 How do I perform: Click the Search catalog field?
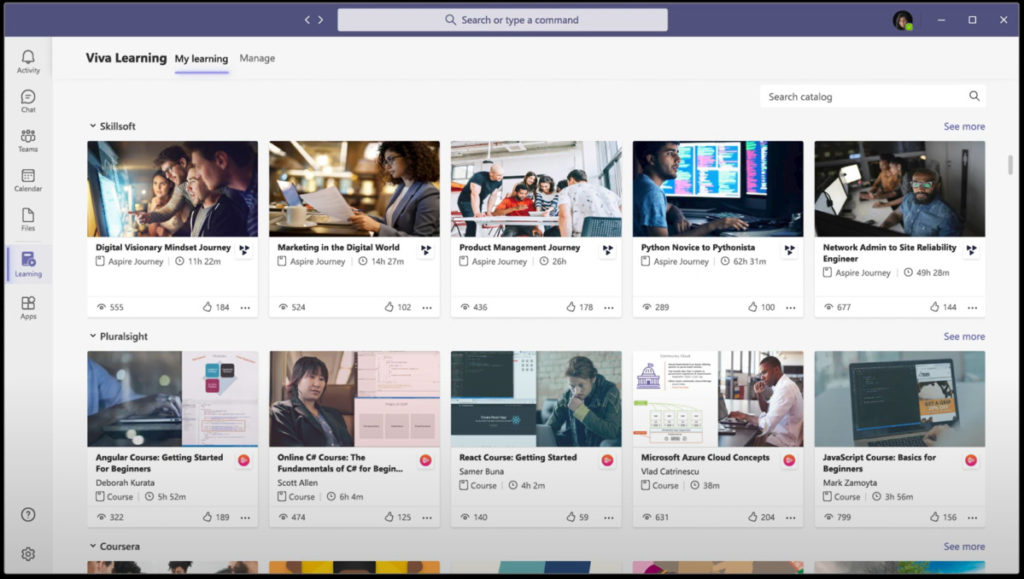click(872, 97)
